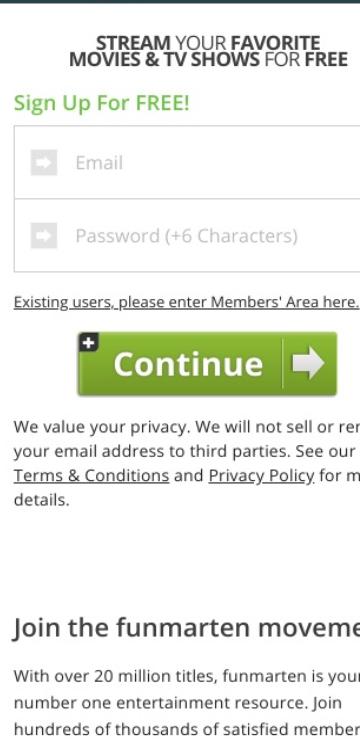Open the existing users Members' Area link
The height and width of the screenshot is (740, 360).
(x=187, y=302)
